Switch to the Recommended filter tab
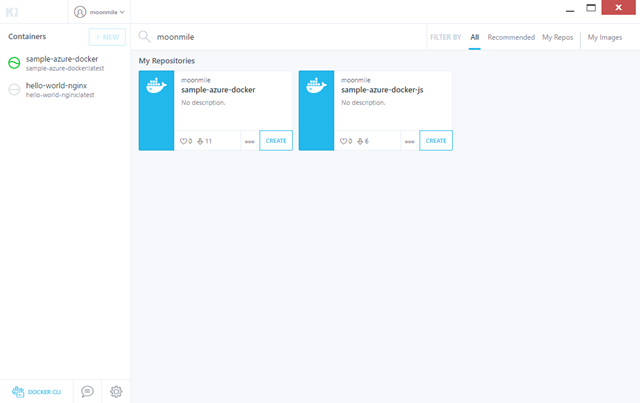The height and width of the screenshot is (403, 640). 511,37
